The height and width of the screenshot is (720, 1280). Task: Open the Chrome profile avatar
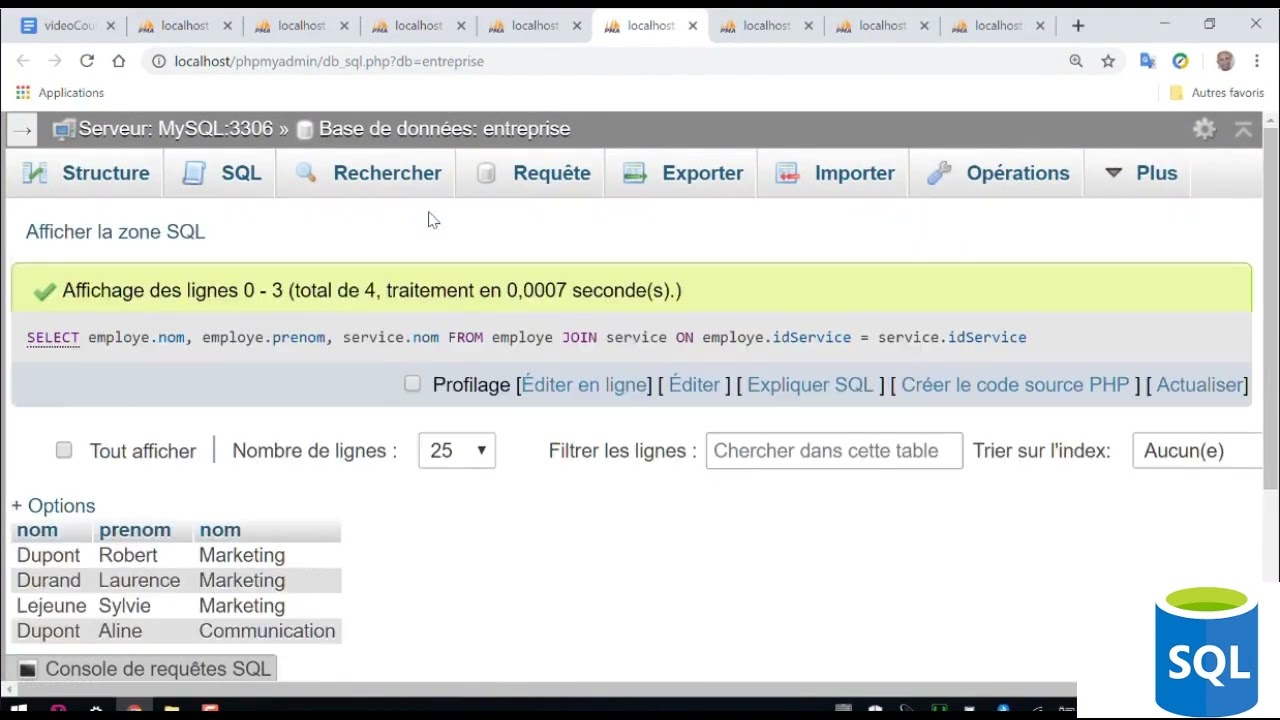click(1225, 61)
